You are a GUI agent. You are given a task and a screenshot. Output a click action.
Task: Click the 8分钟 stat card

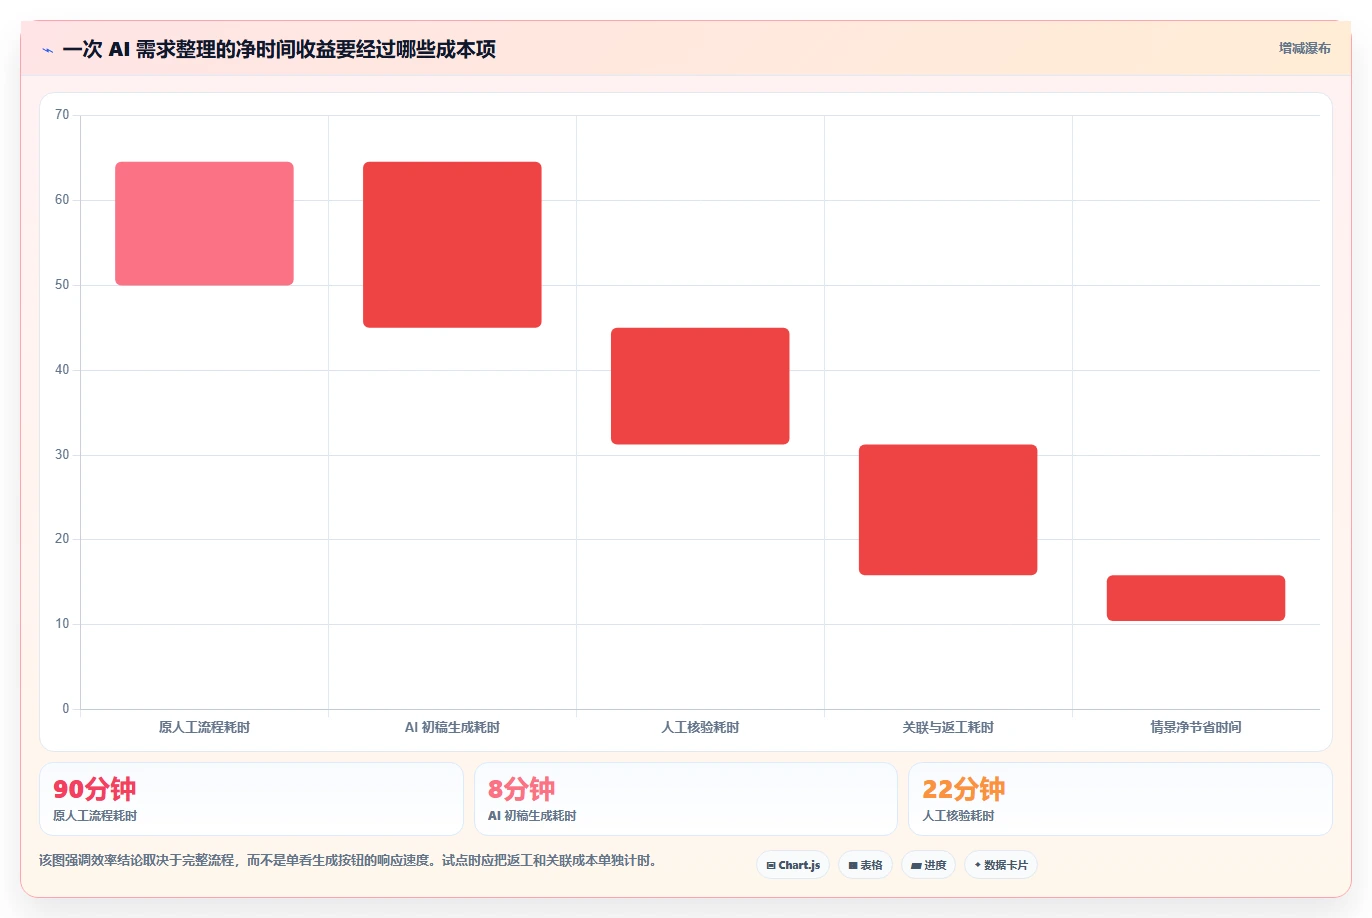(686, 799)
